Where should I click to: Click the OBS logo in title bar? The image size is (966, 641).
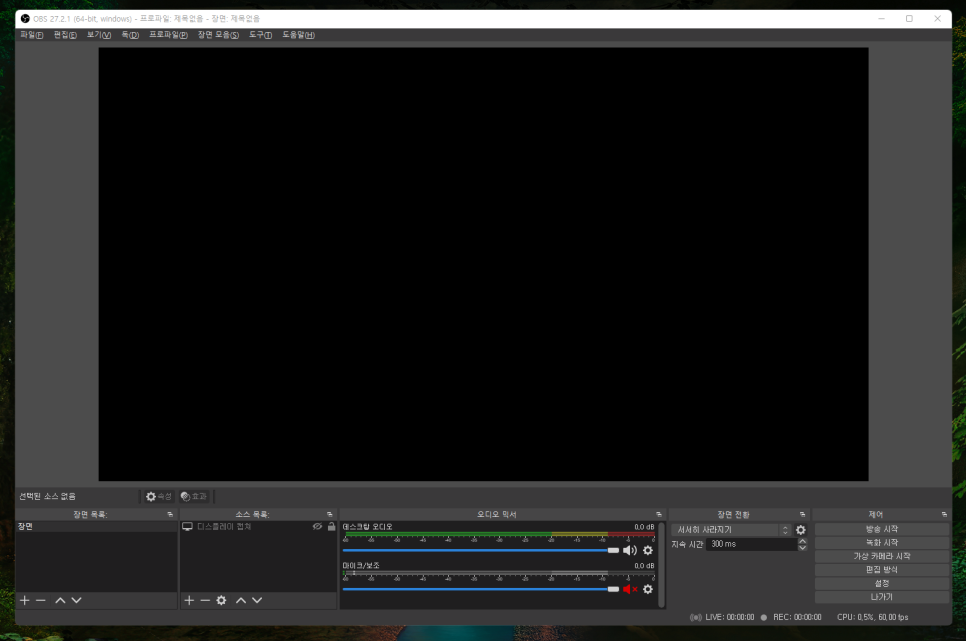[x=25, y=18]
